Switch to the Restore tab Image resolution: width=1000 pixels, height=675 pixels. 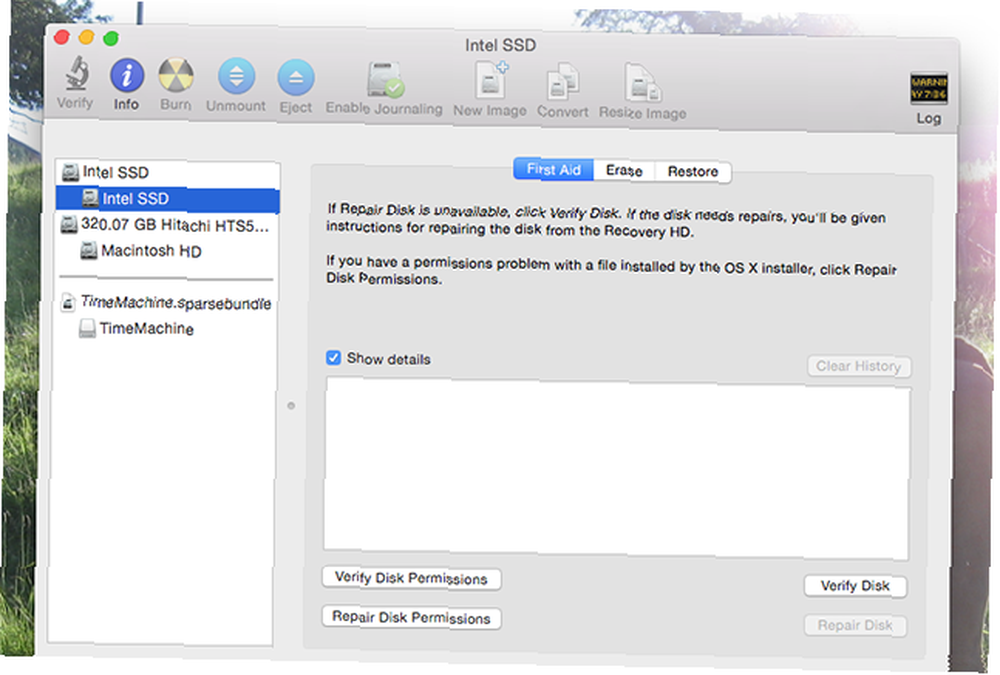tap(693, 172)
